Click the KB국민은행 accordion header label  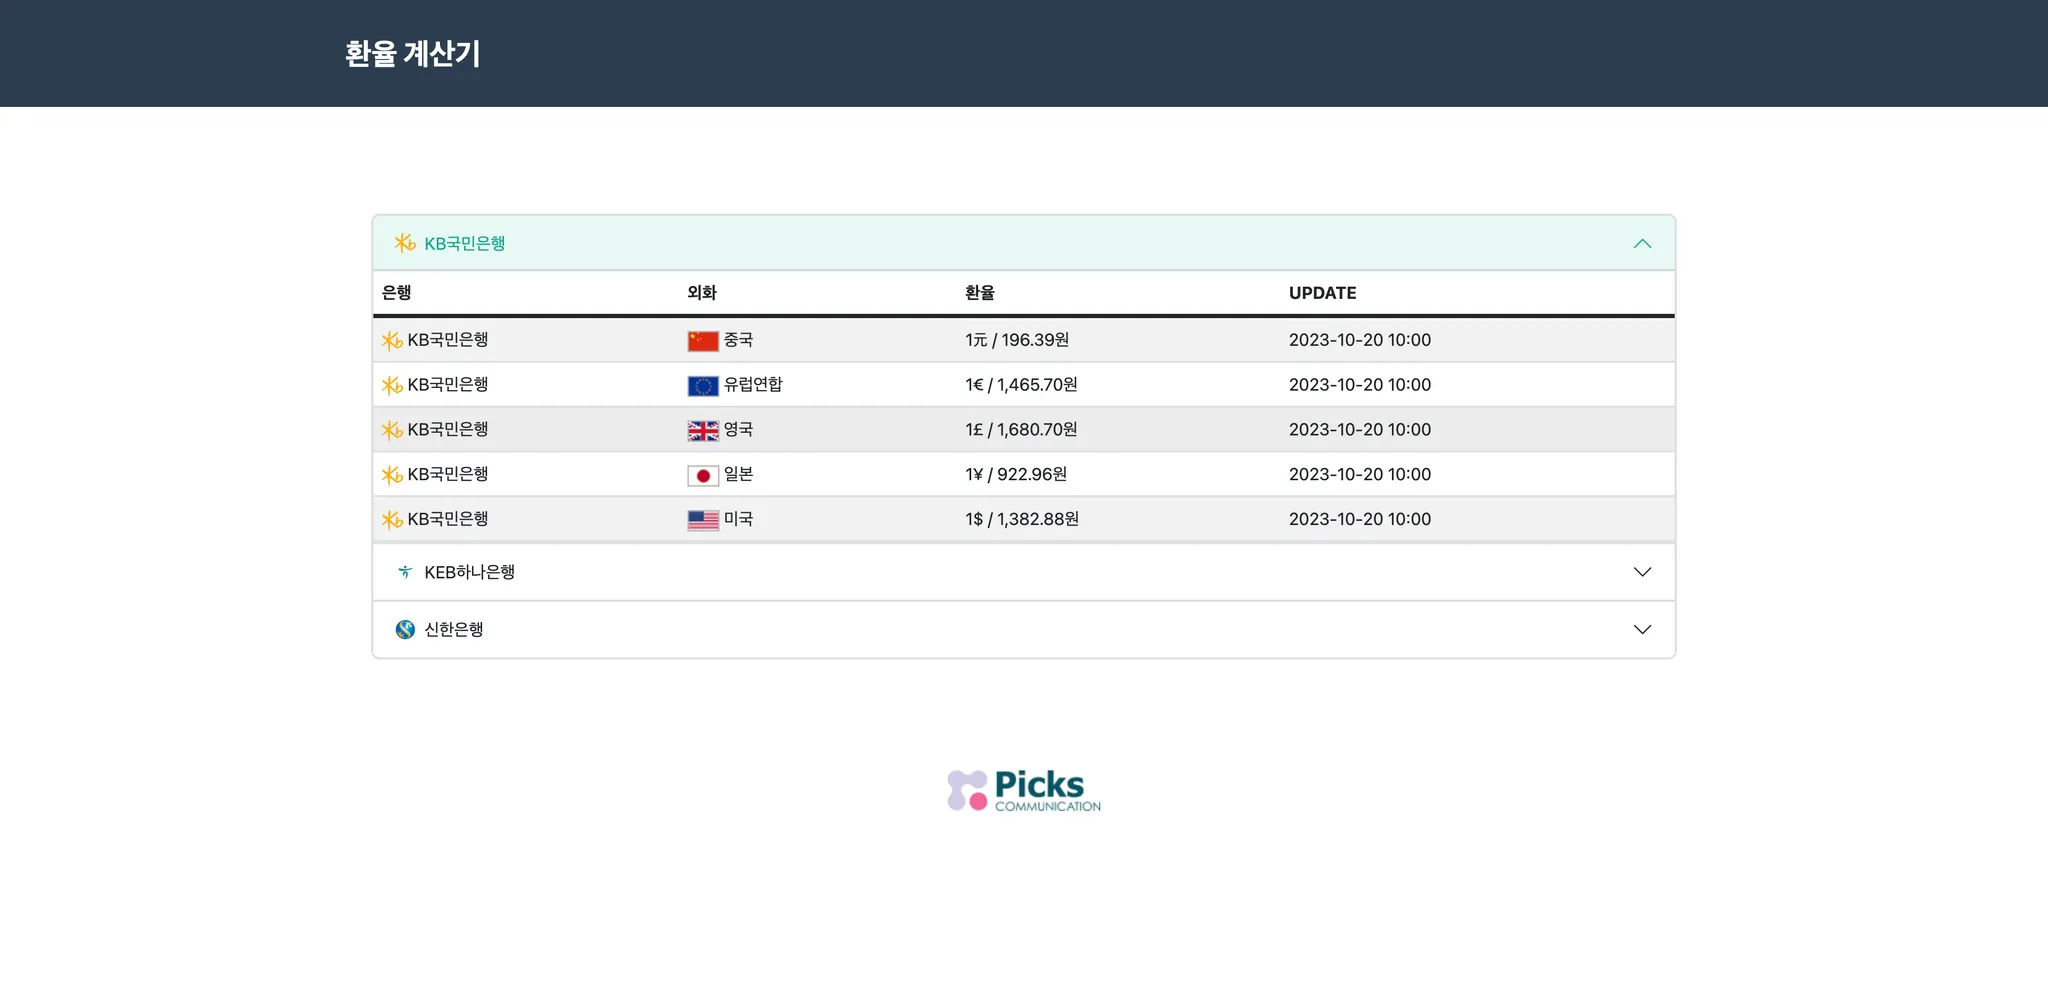click(464, 243)
